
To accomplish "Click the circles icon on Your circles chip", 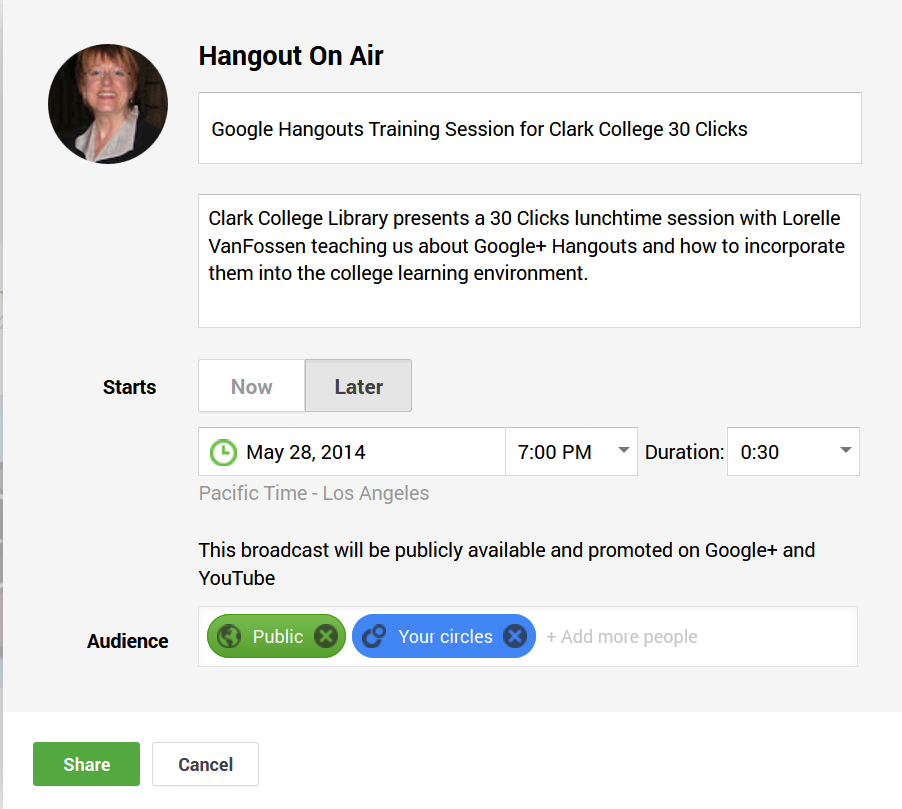I will [374, 636].
